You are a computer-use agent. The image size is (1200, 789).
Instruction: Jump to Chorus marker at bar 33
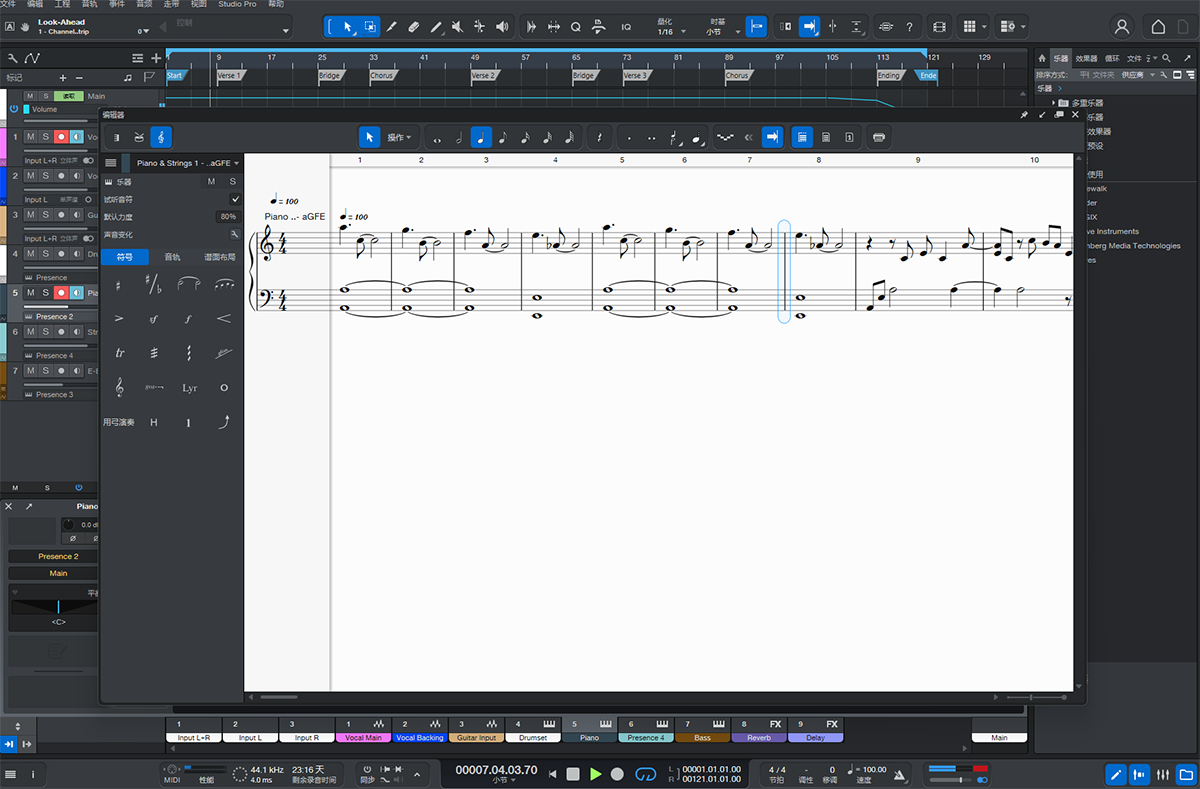click(x=382, y=75)
